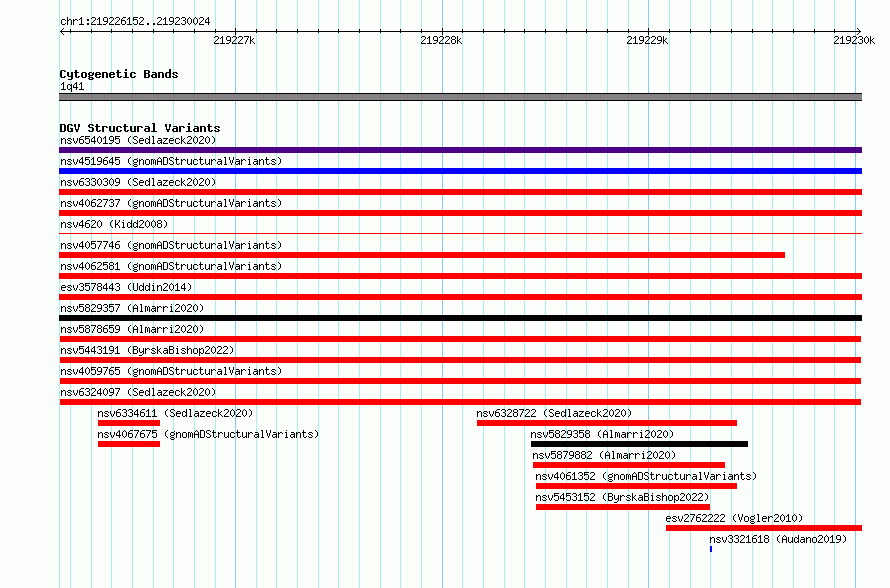Screen dimensions: 890x588
Task: Select the red nsv5879882 variant bar
Action: [x=629, y=465]
